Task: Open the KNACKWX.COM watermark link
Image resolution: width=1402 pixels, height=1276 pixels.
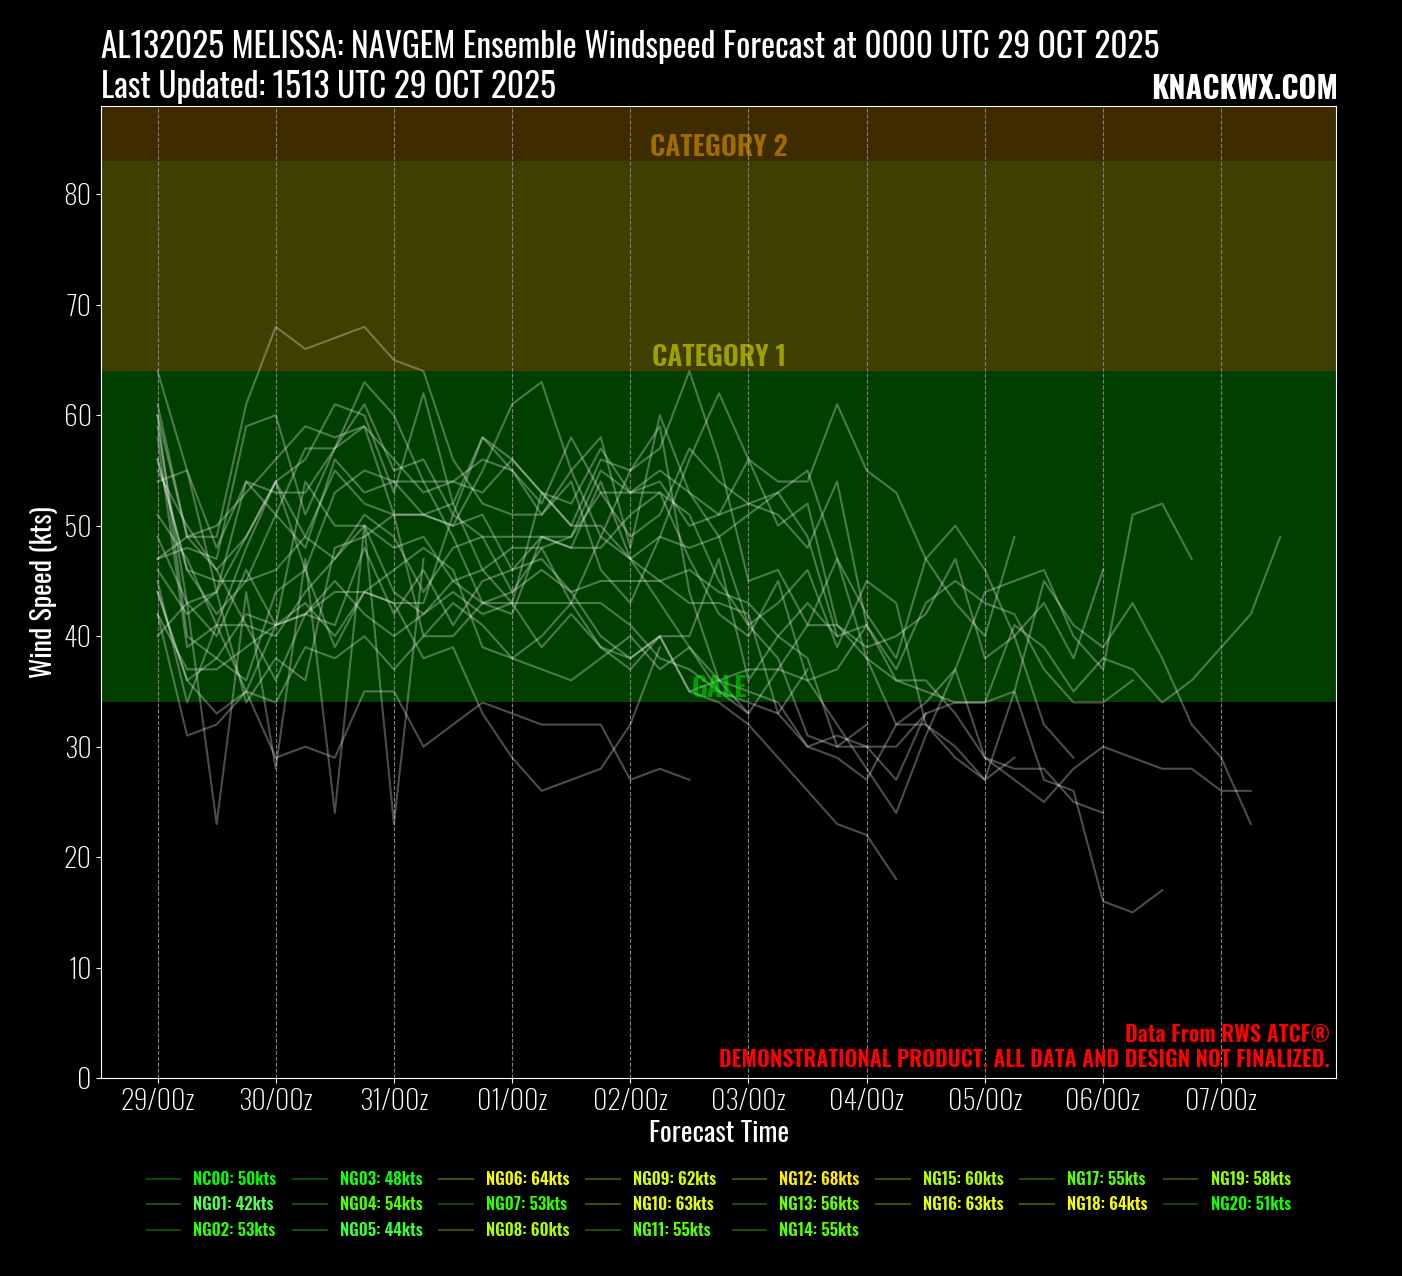Action: coord(1244,88)
